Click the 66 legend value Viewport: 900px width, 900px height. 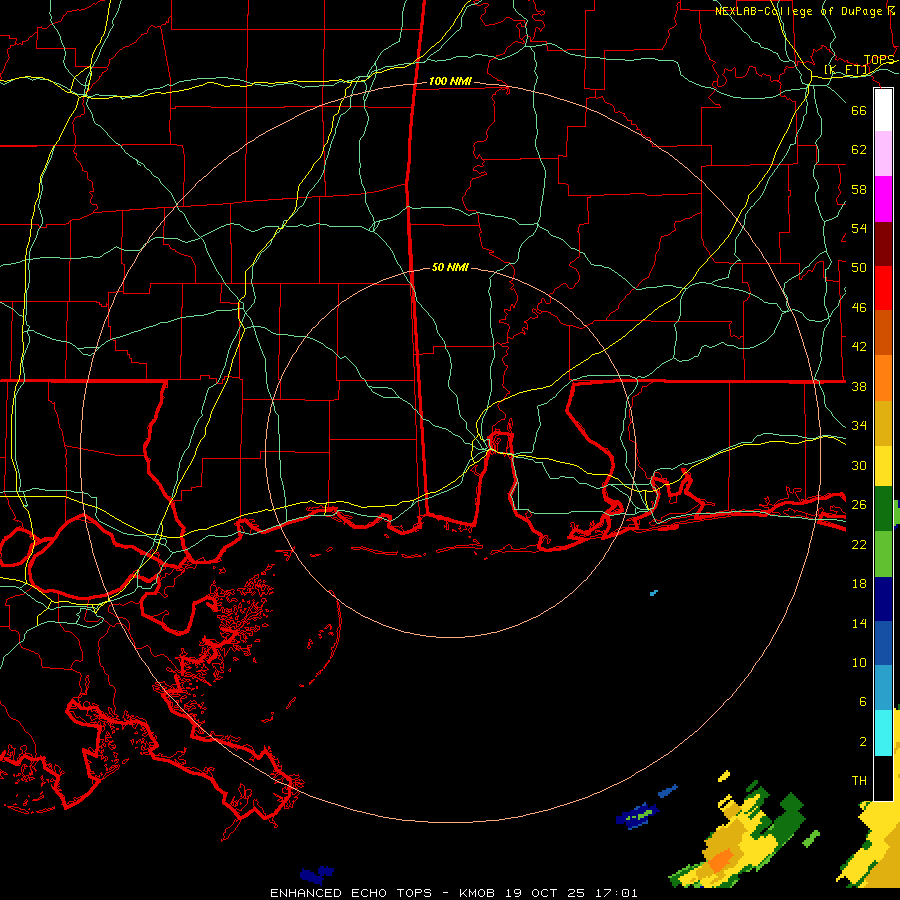859,110
